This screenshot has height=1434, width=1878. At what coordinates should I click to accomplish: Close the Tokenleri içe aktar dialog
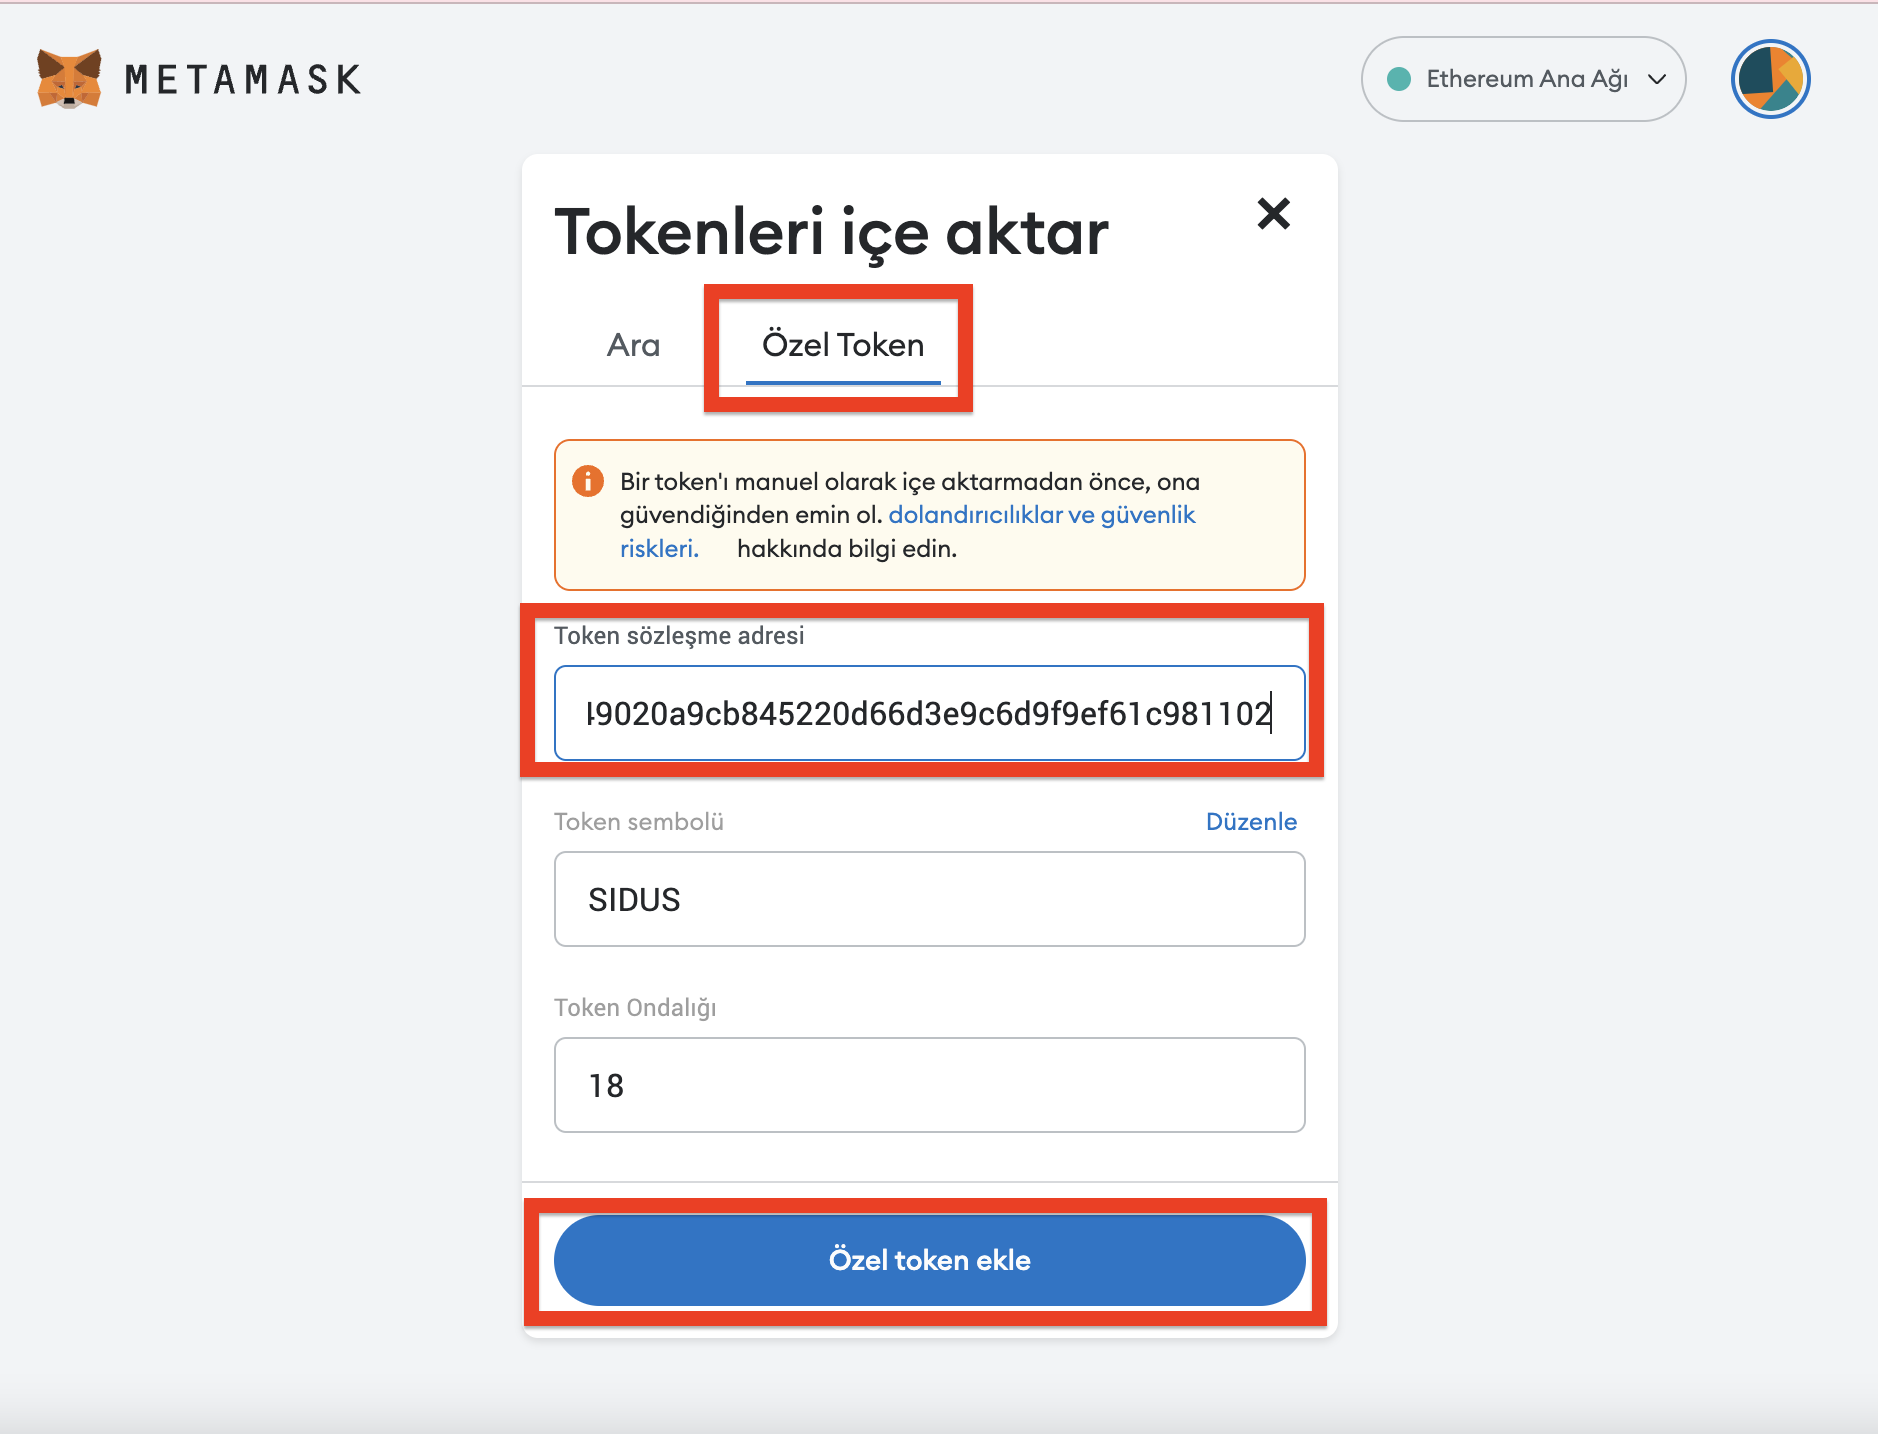pyautogui.click(x=1273, y=213)
